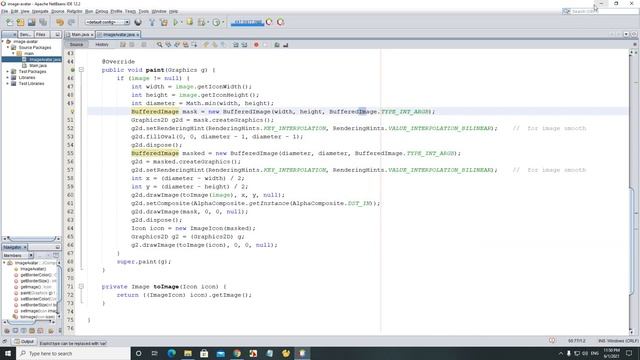
Task: Click the first filter icon under Navigator
Action: (7, 331)
